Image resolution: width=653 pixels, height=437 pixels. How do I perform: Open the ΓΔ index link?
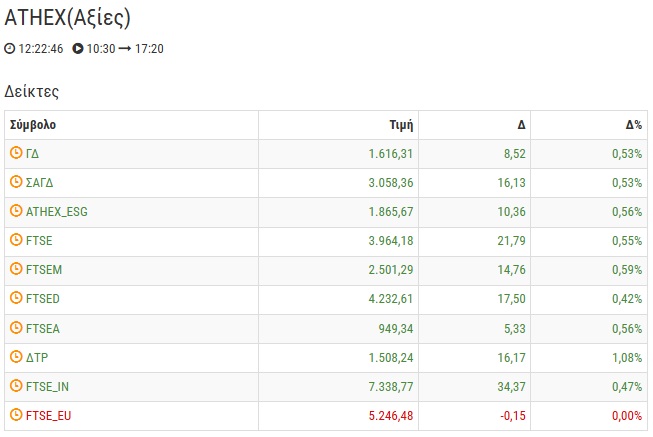coord(33,154)
